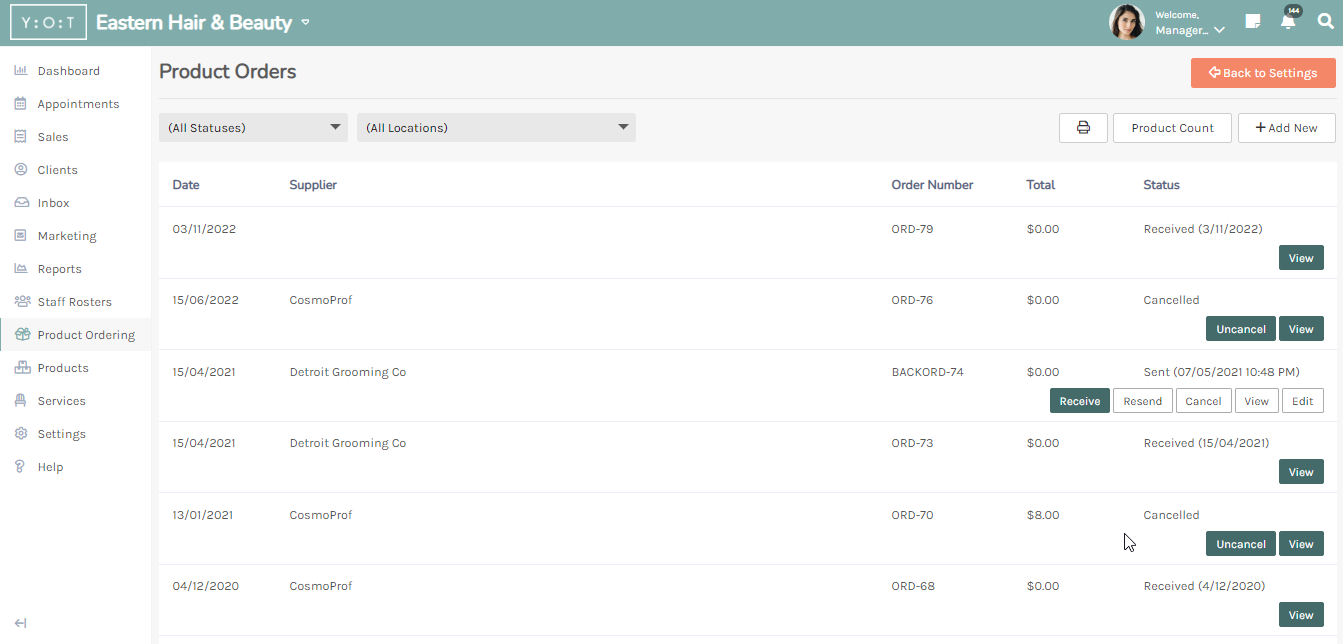Open Appointments menu item
The width and height of the screenshot is (1343, 644).
(78, 104)
